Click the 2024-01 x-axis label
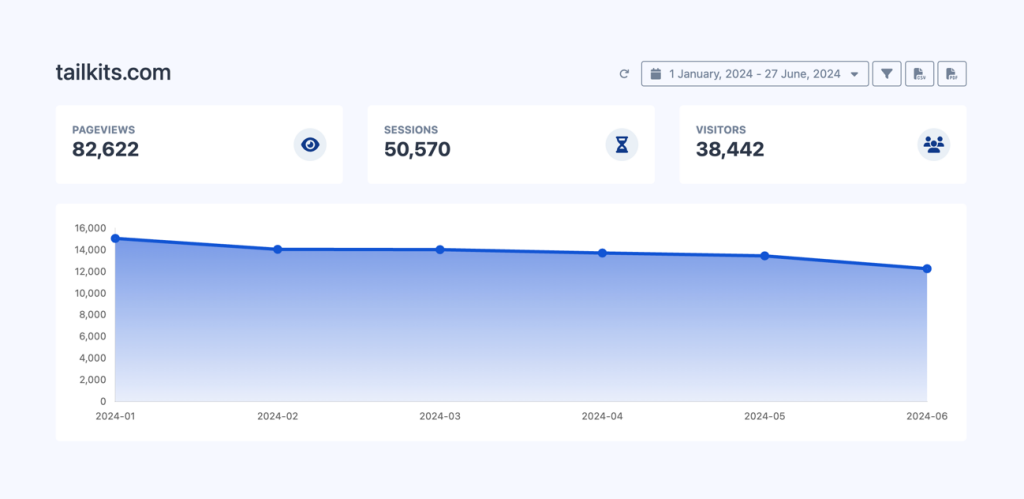The height and width of the screenshot is (499, 1024). (115, 415)
